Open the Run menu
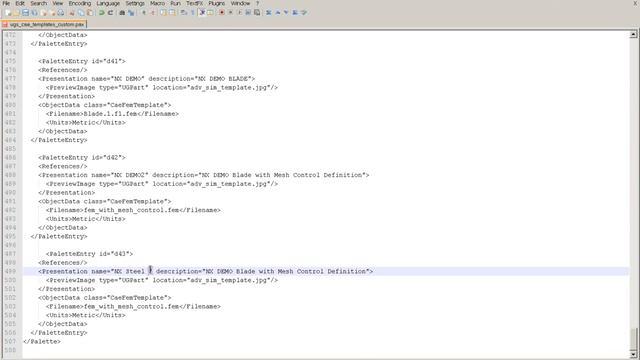The width and height of the screenshot is (640, 360). [176, 3]
